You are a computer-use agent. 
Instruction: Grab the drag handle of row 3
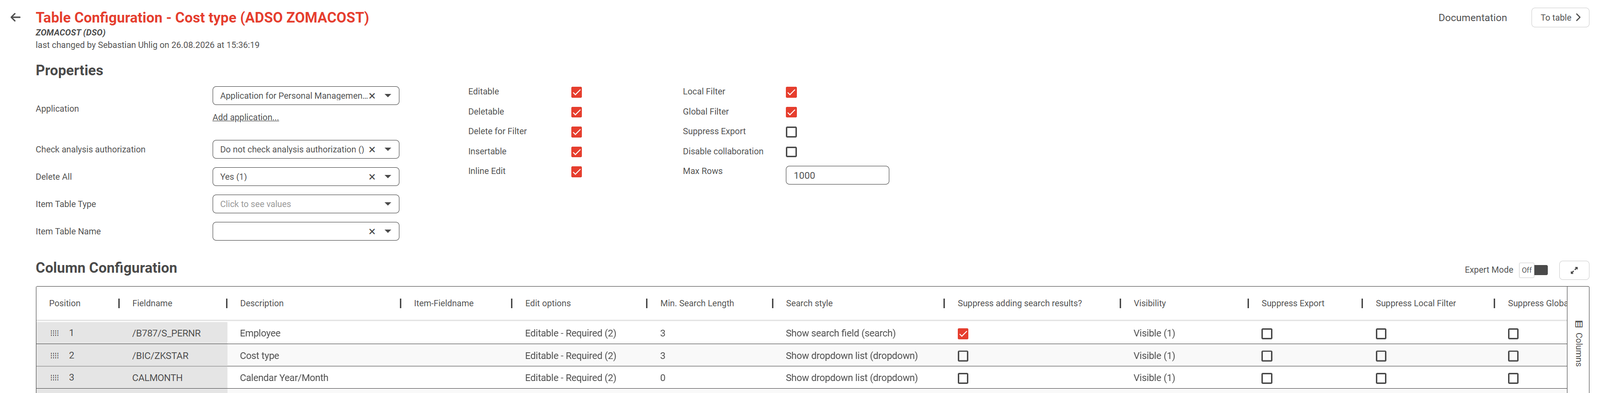[55, 378]
